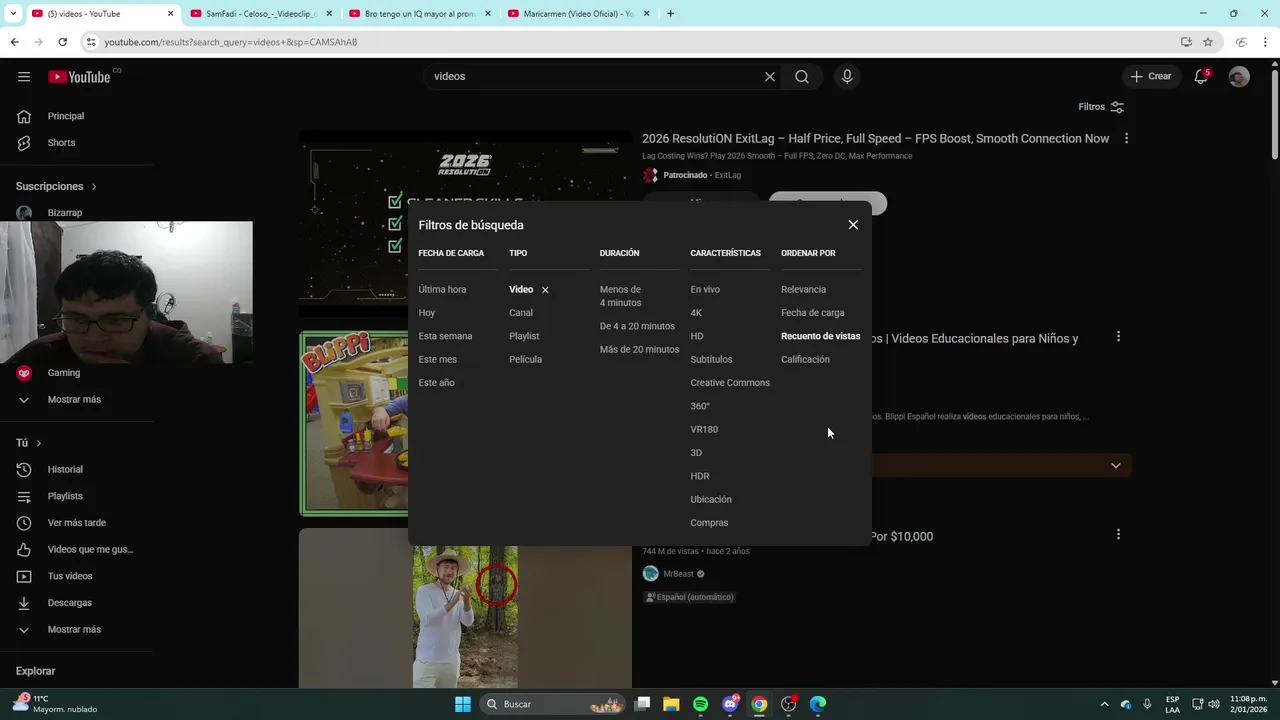Open File Explorer from taskbar
The image size is (1280, 720).
point(671,704)
